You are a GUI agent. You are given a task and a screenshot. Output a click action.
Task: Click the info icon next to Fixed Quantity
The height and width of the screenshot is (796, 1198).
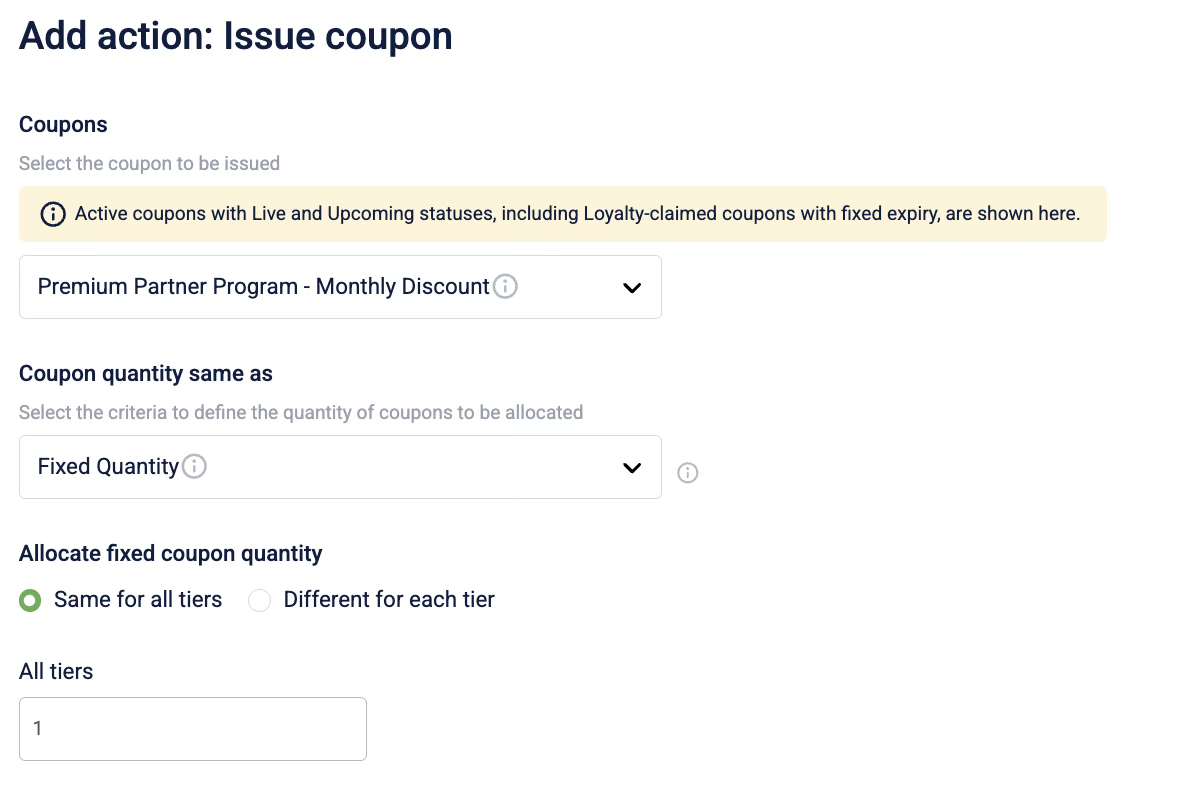pyautogui.click(x=195, y=467)
